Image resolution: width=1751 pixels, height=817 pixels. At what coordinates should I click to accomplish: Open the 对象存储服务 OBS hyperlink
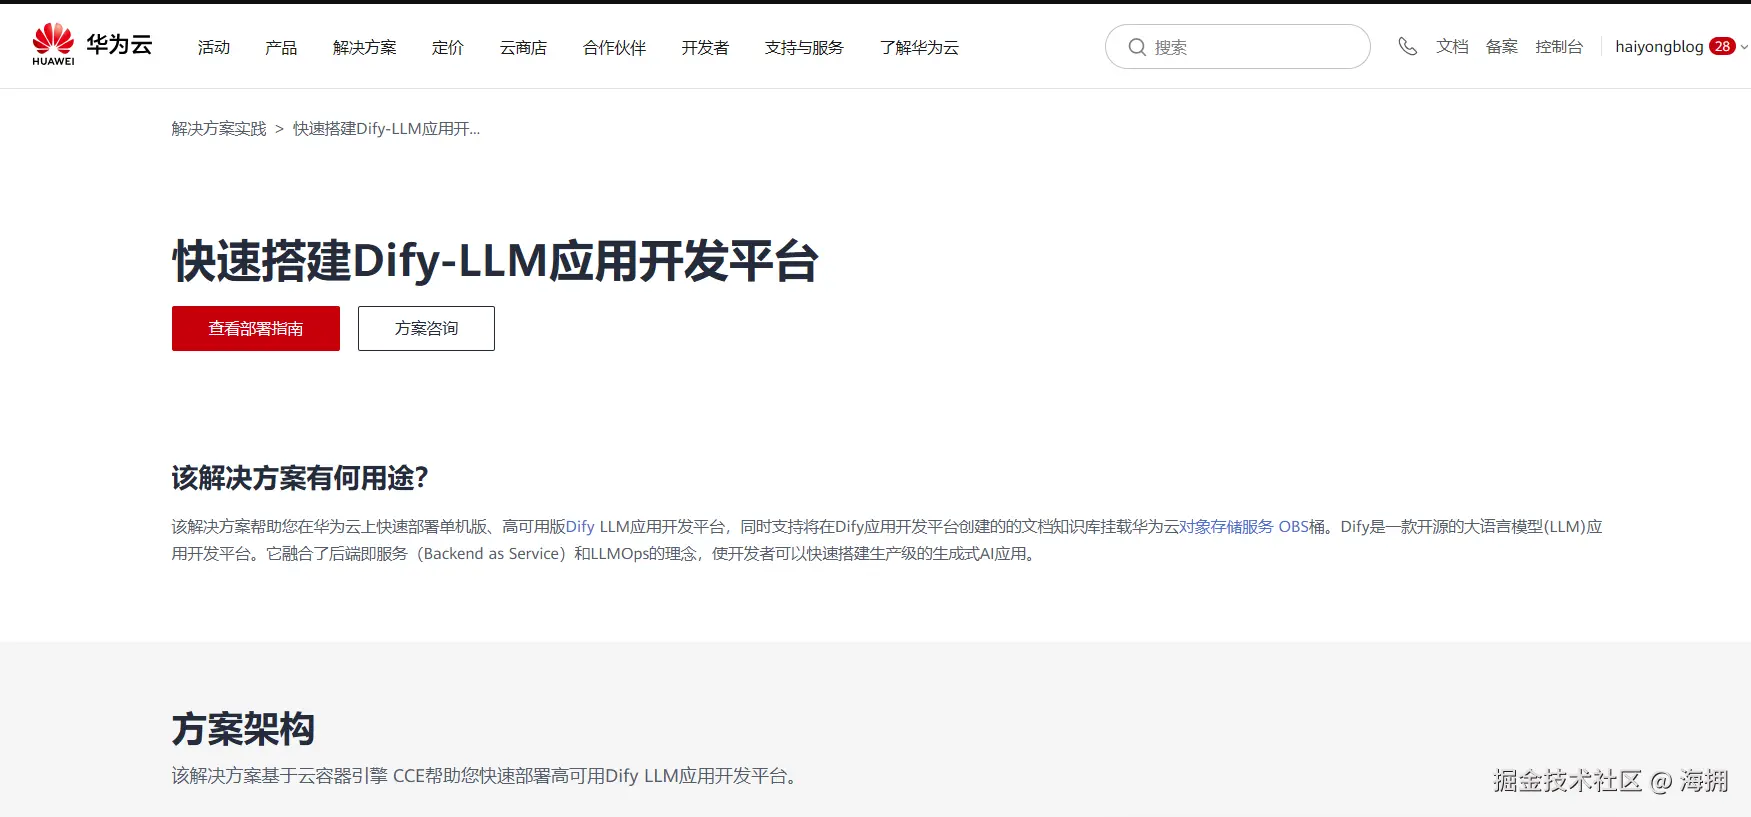[x=1244, y=527]
